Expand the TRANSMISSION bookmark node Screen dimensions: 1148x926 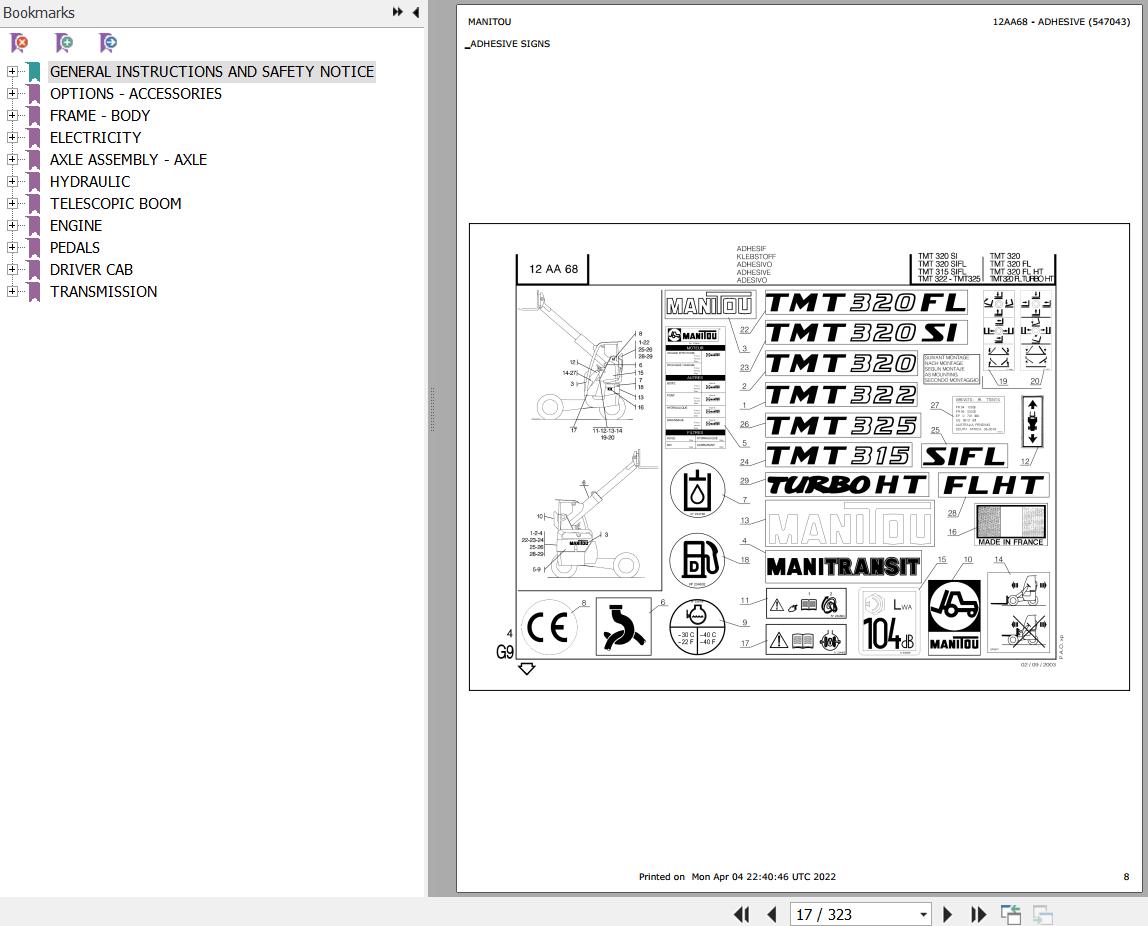tap(12, 291)
